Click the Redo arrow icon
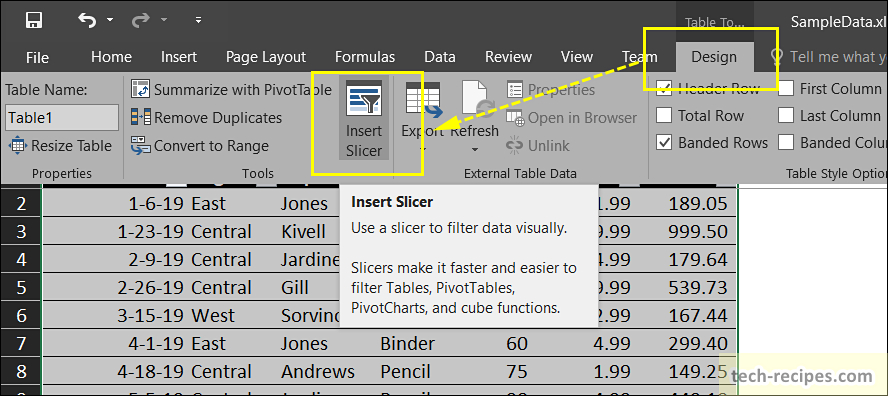888x396 pixels. pyautogui.click(x=140, y=20)
